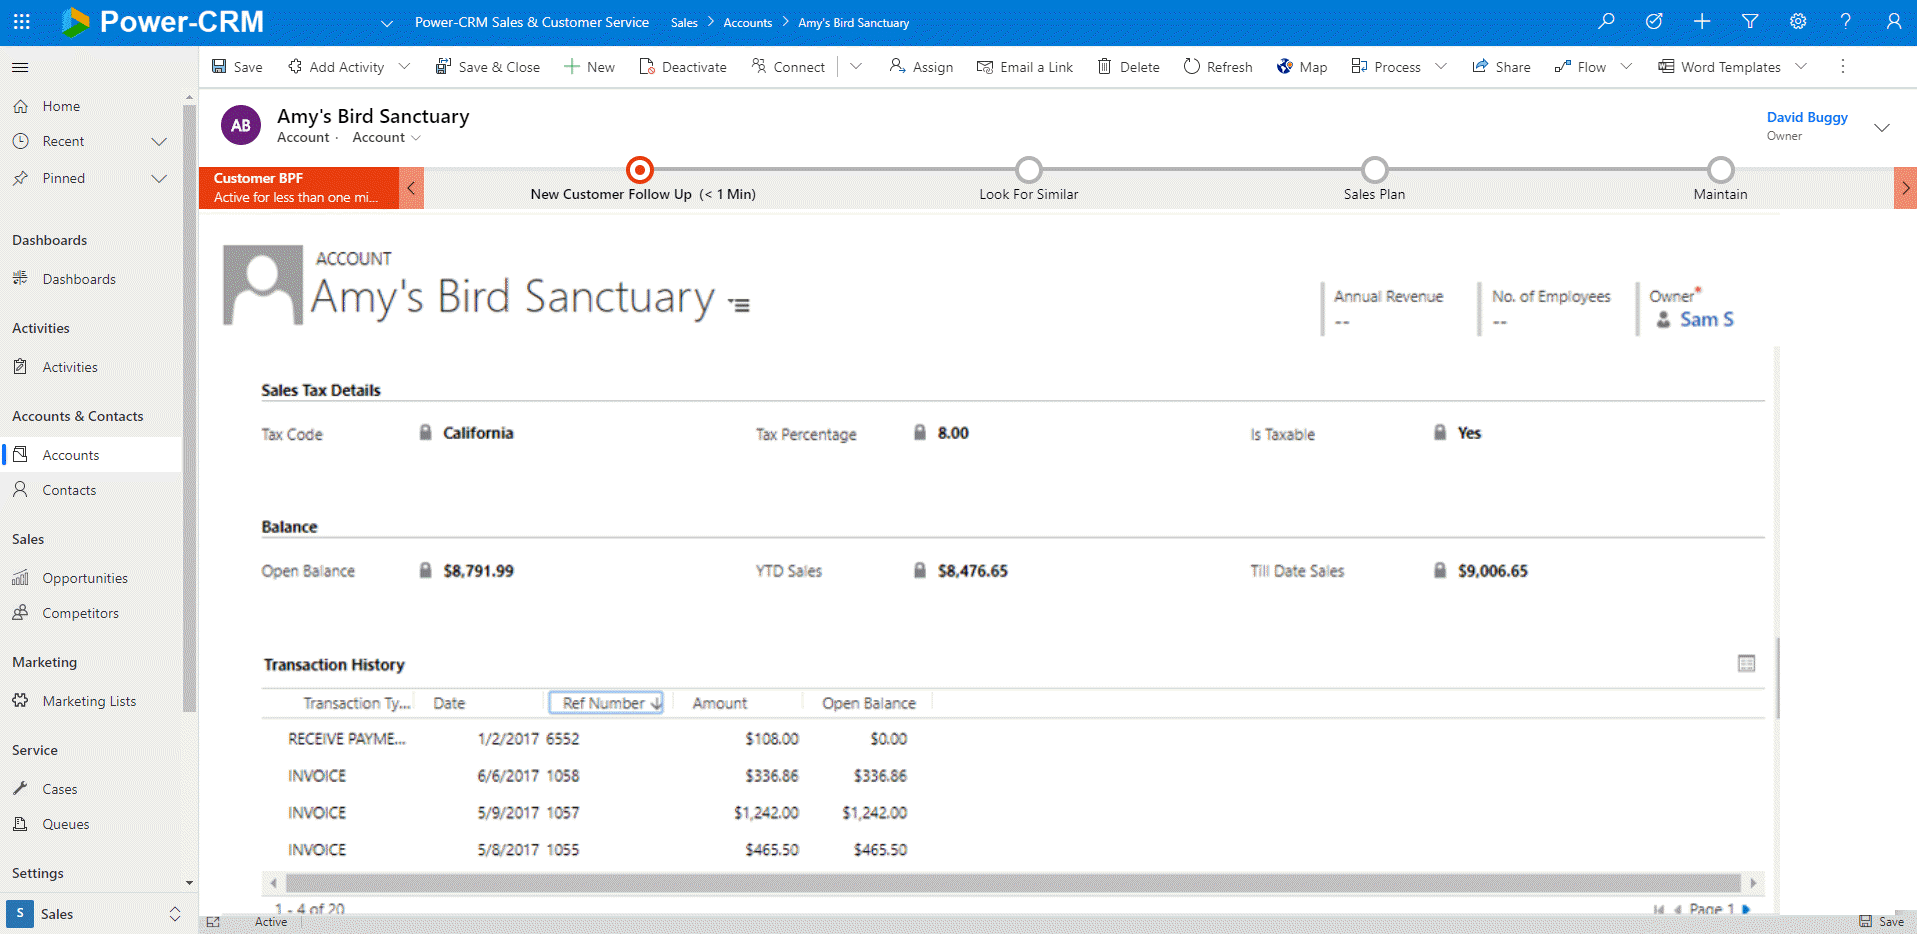
Task: Select the New Customer Follow Up stage
Action: [x=640, y=170]
